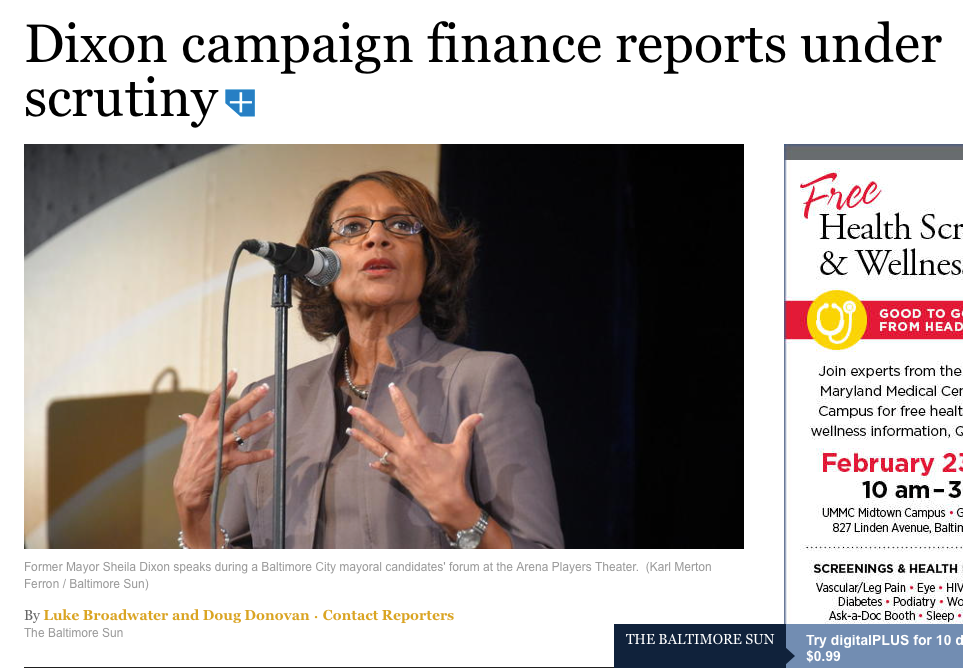Open Luke Broadwater and Doug Donovan byline link
963x668 pixels.
[176, 615]
